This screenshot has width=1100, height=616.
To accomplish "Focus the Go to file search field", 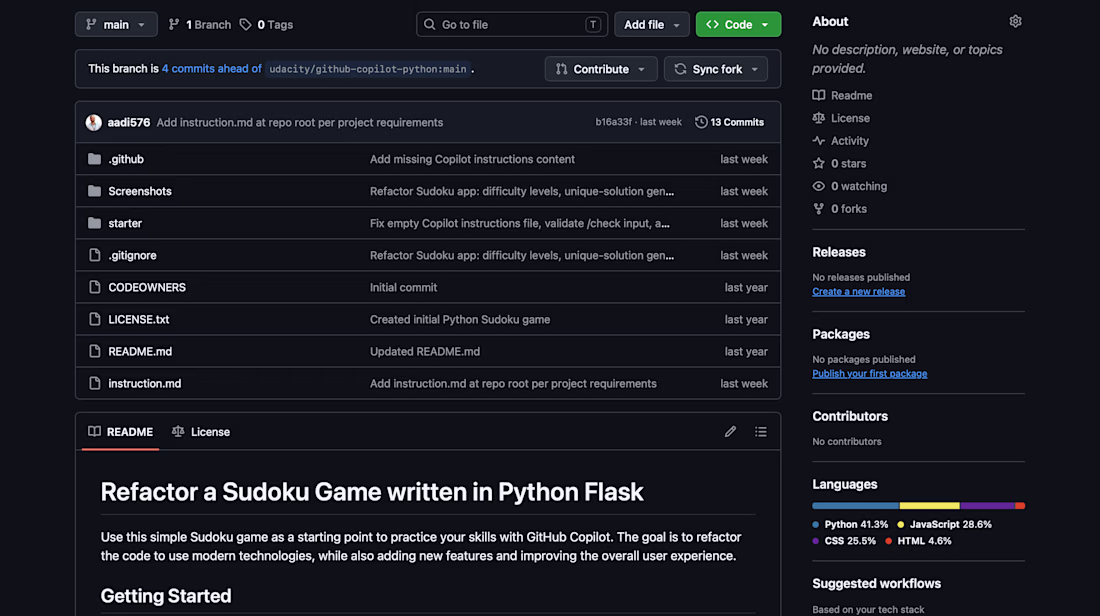I will tap(511, 25).
